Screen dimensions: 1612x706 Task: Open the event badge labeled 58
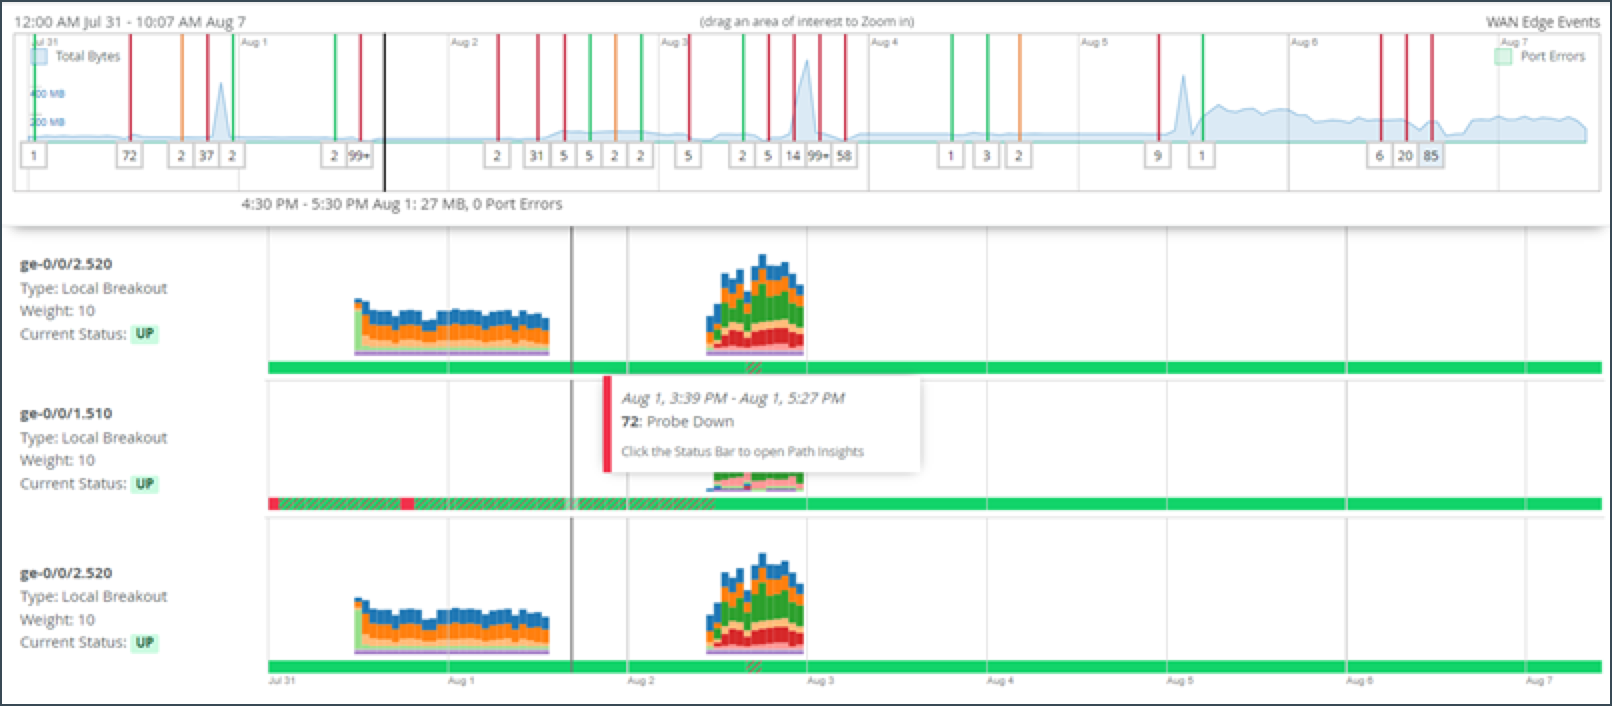pyautogui.click(x=844, y=156)
